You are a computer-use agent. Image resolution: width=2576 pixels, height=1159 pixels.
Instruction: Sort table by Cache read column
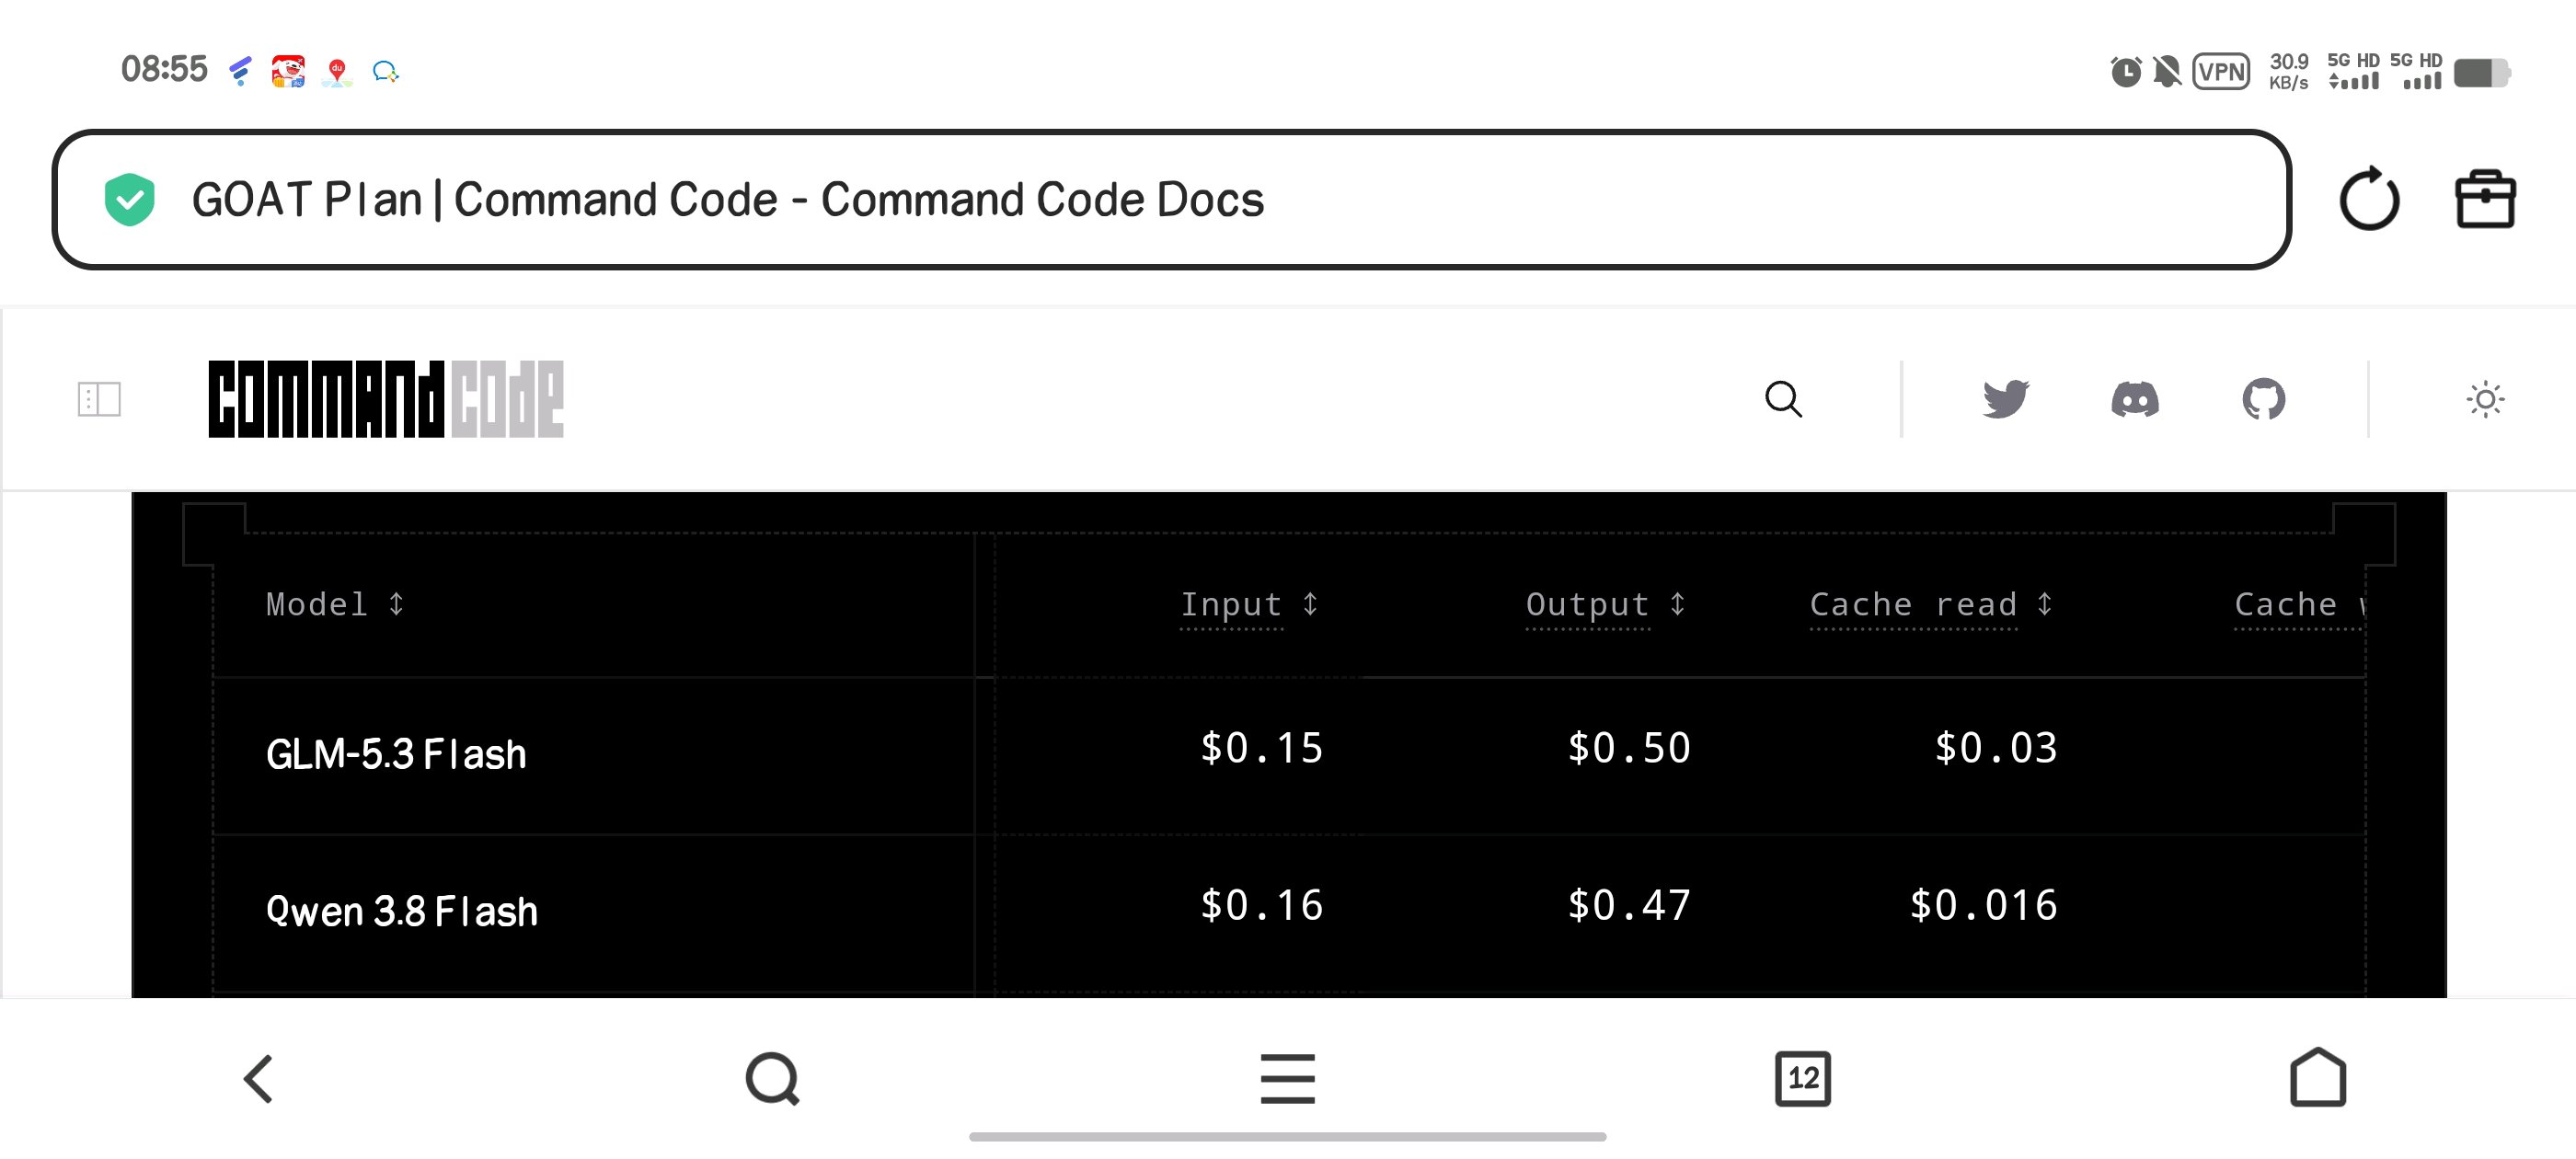[x=1932, y=604]
